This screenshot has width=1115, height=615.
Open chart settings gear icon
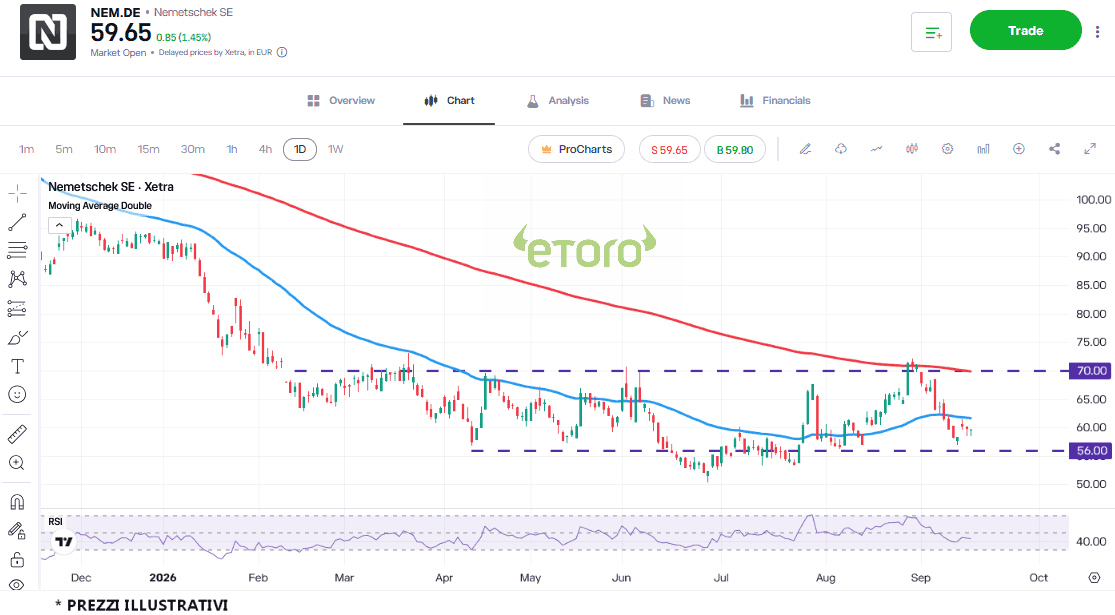[x=947, y=149]
